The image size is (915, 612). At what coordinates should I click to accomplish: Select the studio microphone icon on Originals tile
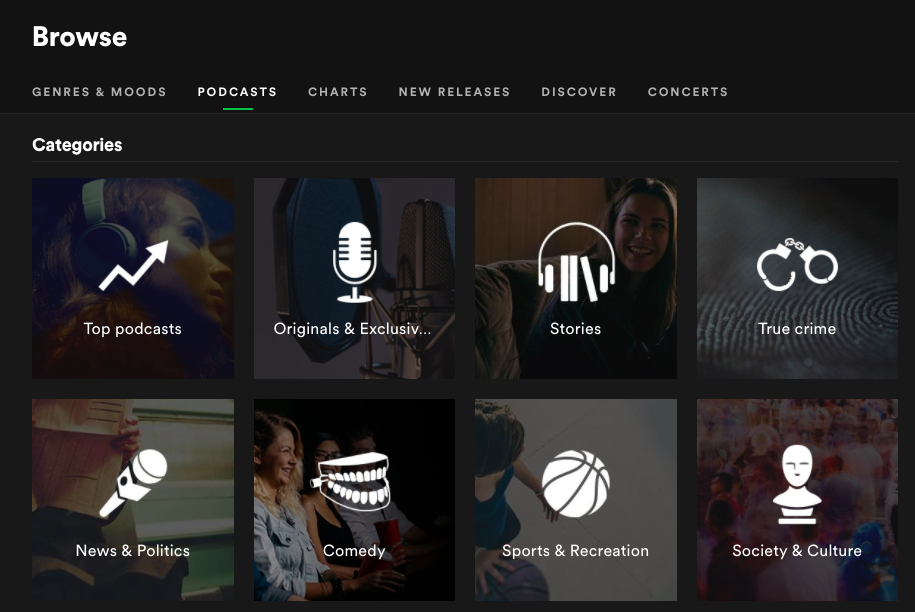354,262
